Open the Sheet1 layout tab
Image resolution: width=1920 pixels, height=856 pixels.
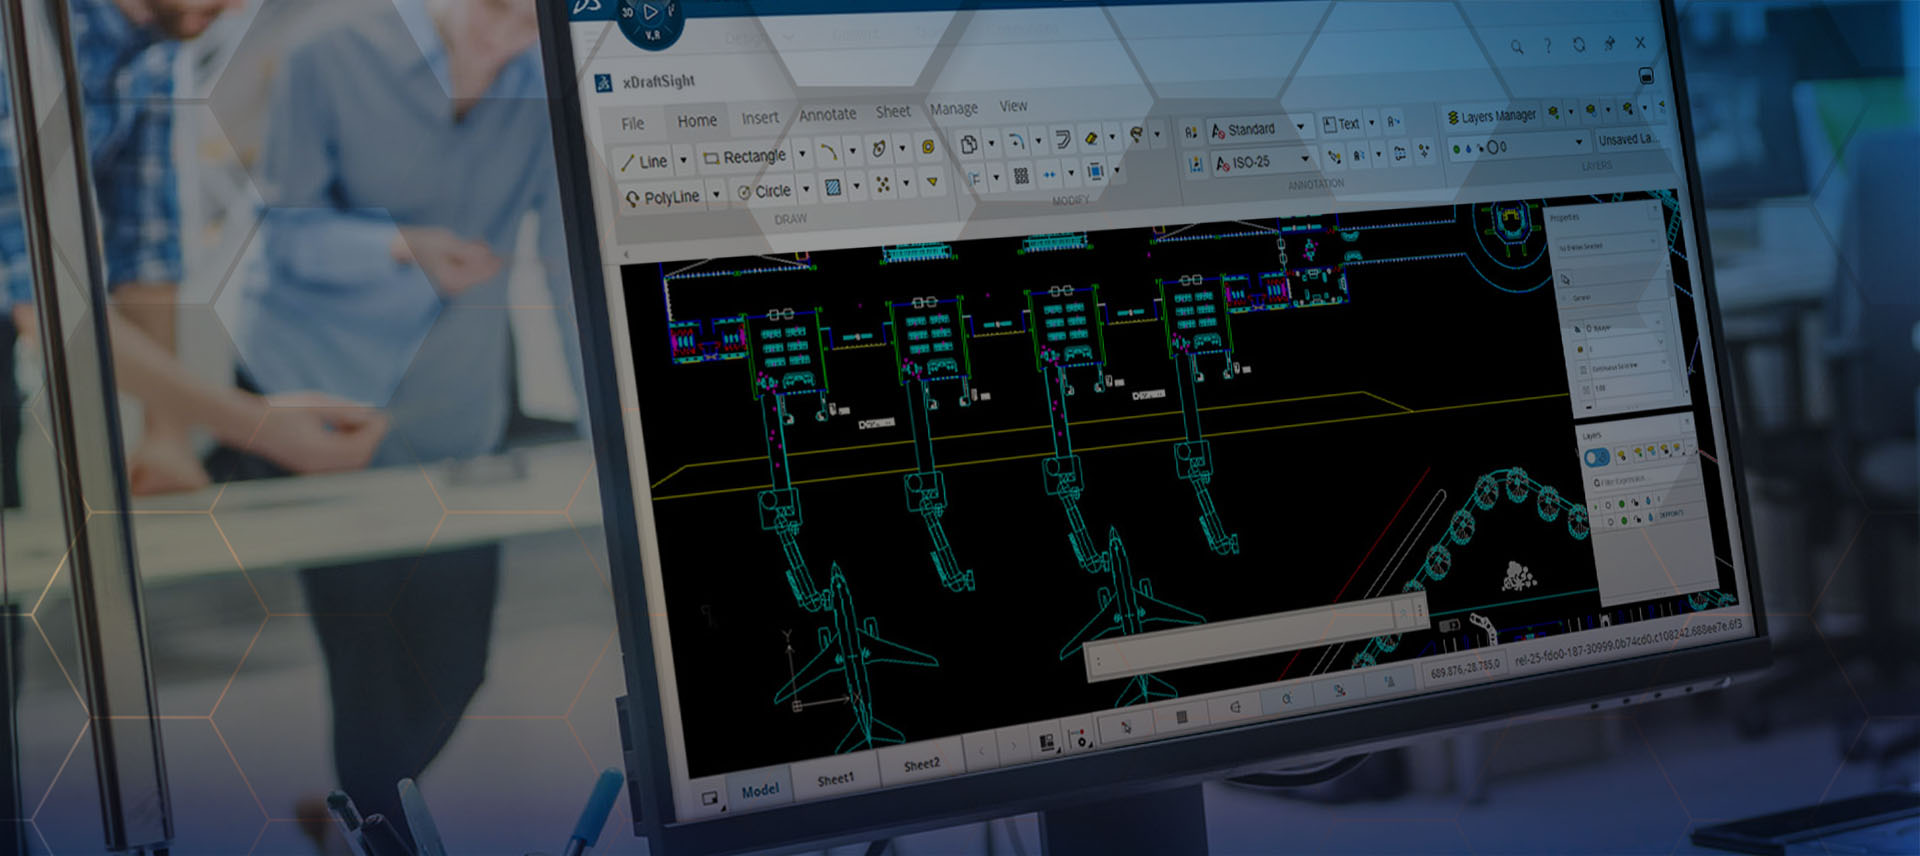coord(835,778)
